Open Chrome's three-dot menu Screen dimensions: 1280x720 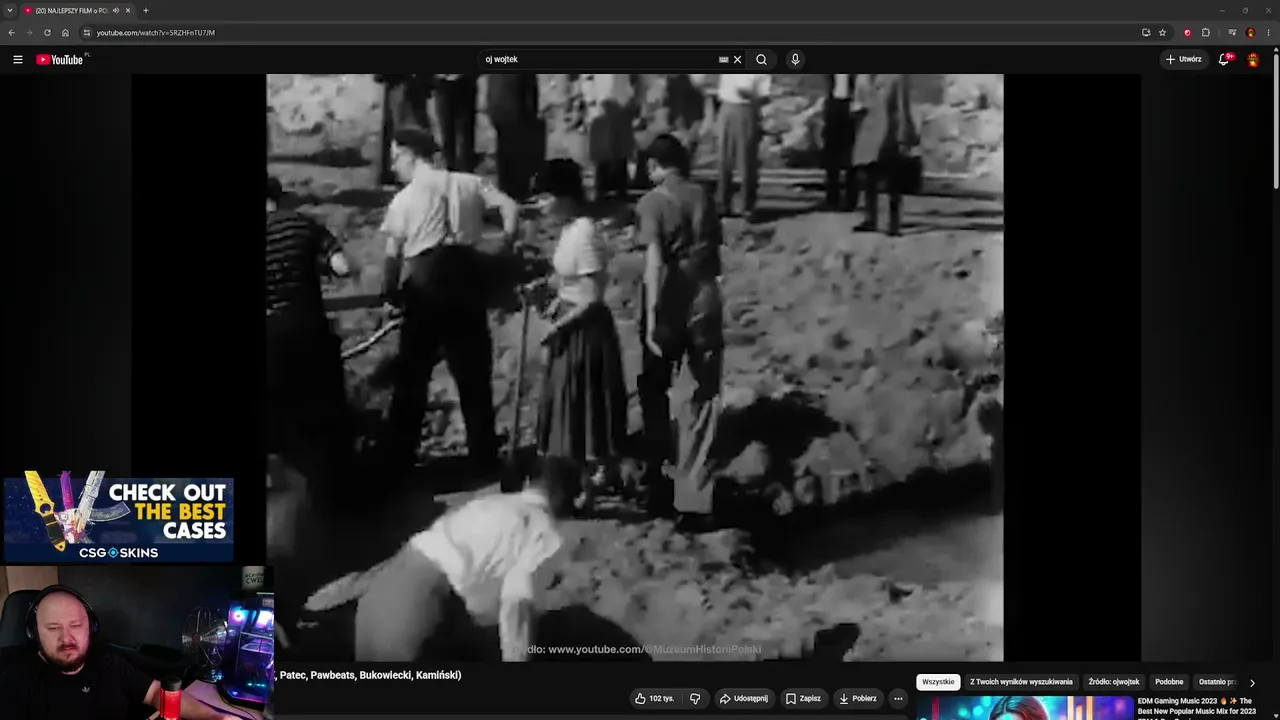point(1268,33)
